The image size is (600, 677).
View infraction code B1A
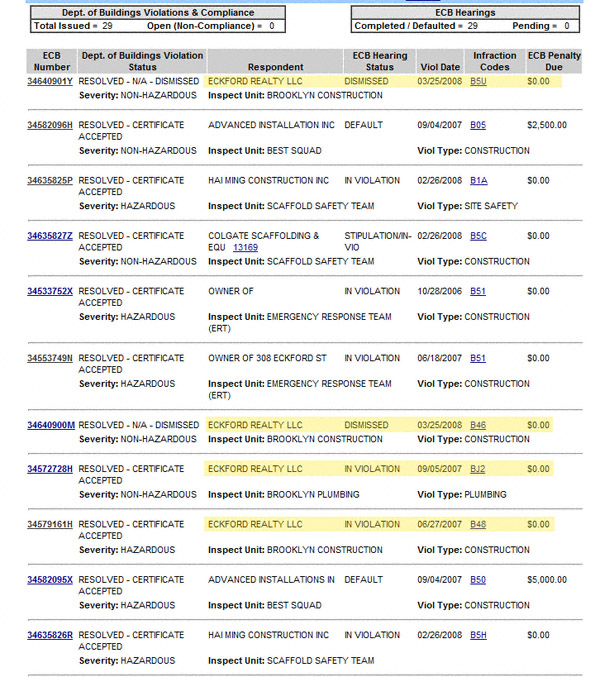[478, 181]
